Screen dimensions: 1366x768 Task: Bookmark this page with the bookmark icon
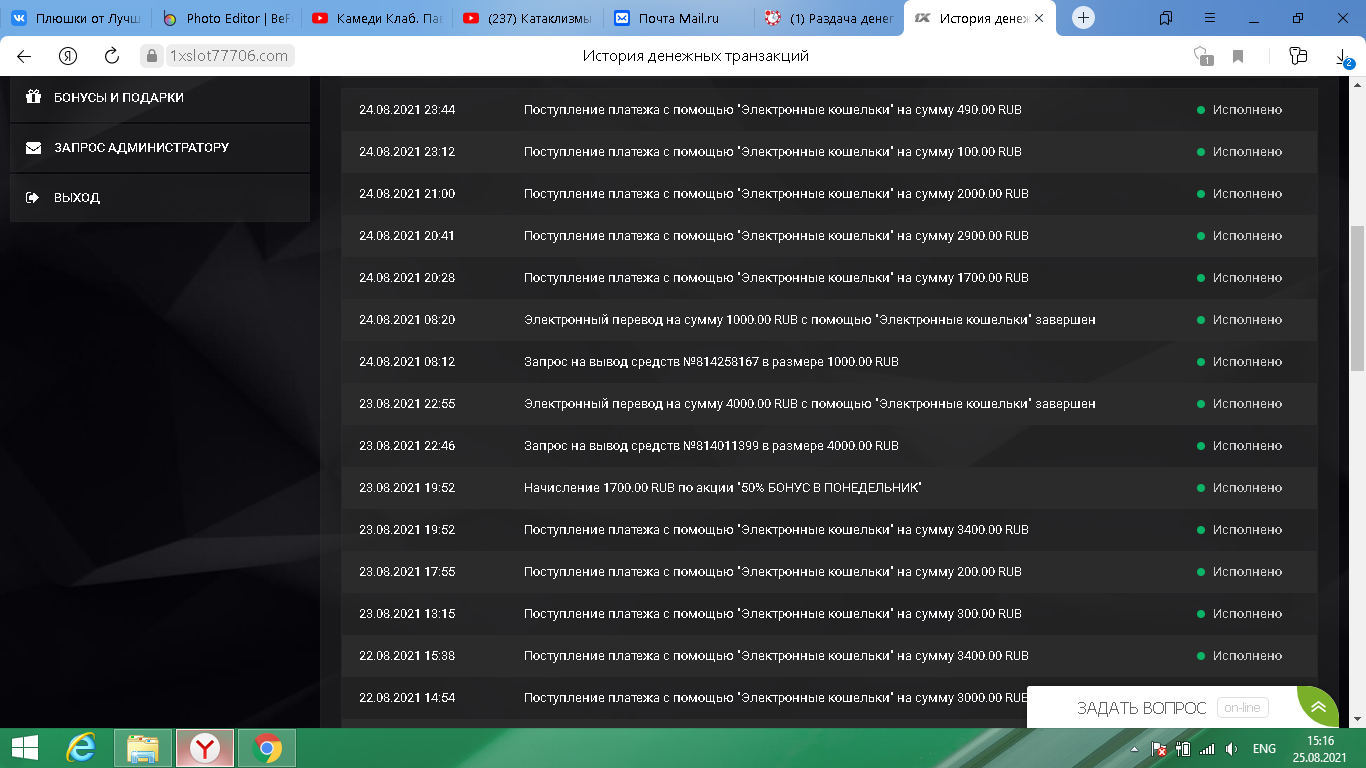click(1238, 56)
